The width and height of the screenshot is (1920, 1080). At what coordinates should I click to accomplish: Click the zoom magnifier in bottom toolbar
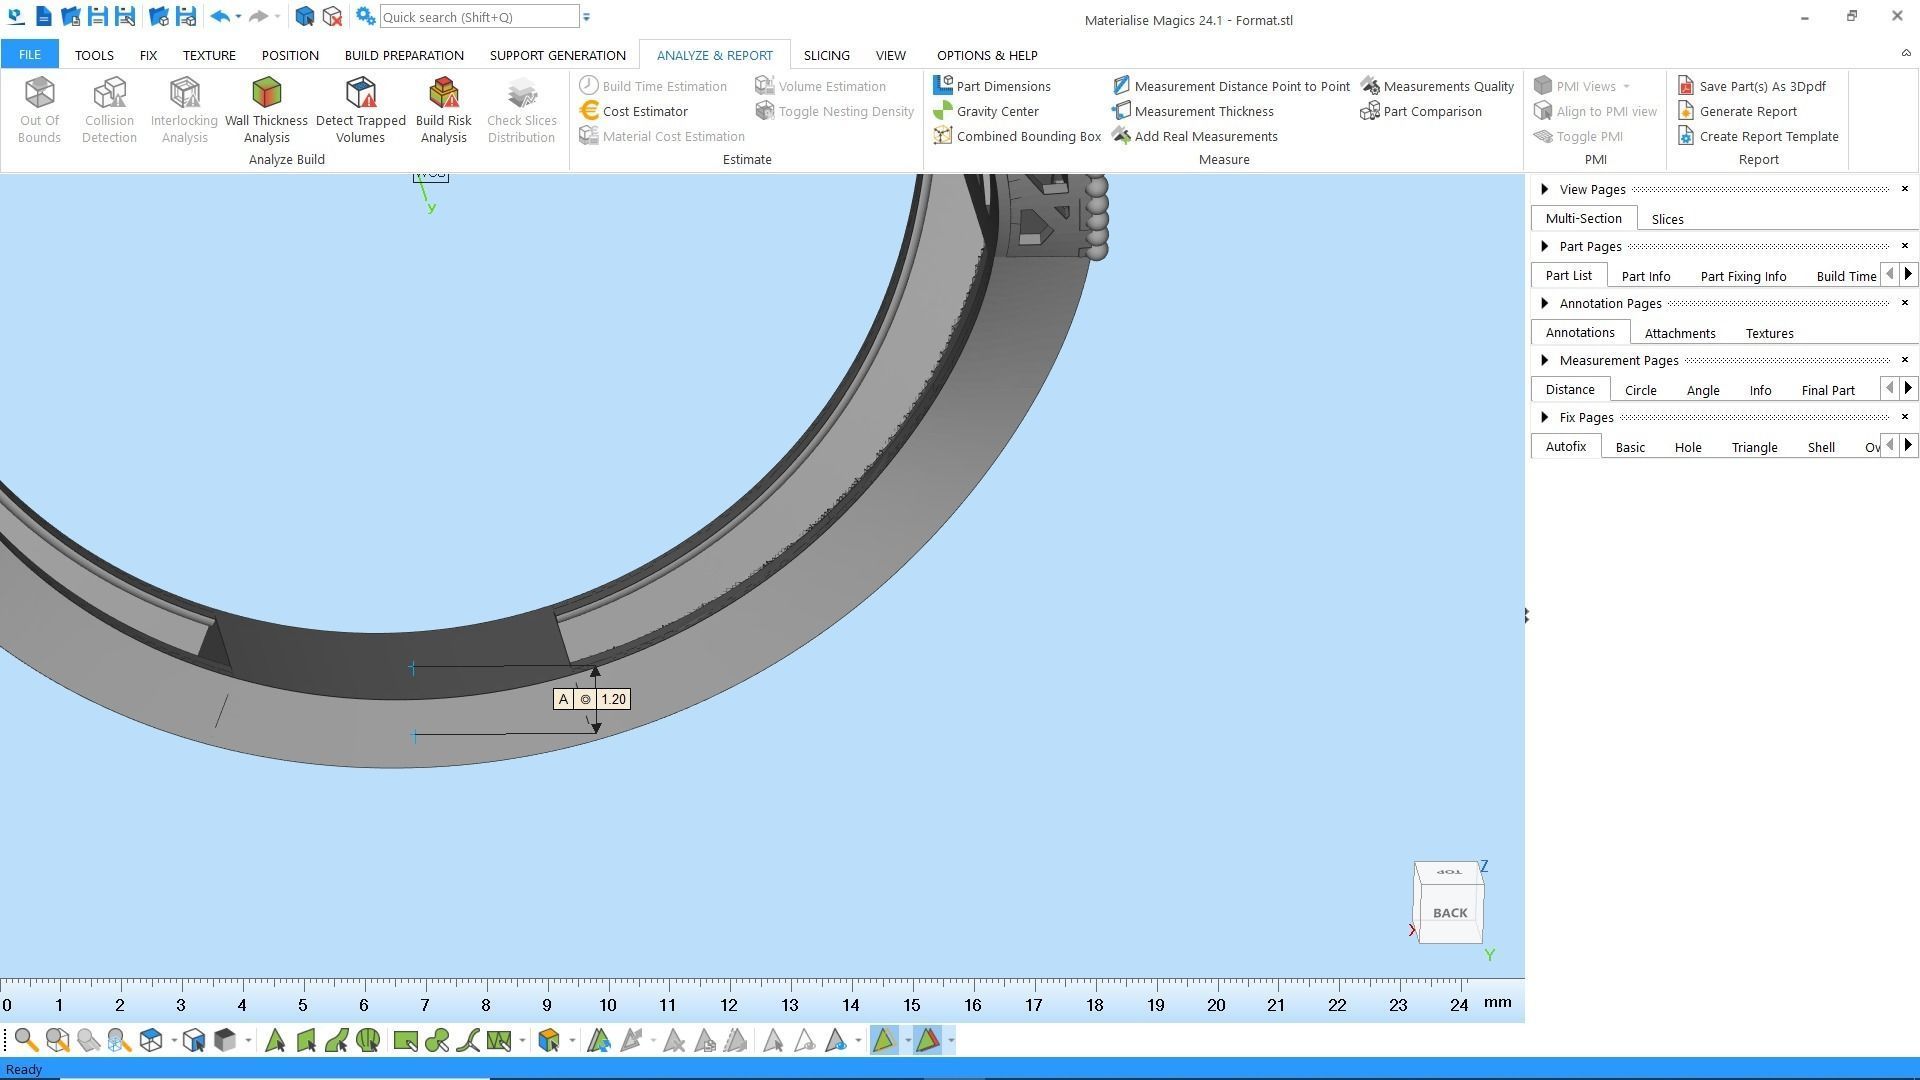26,1041
